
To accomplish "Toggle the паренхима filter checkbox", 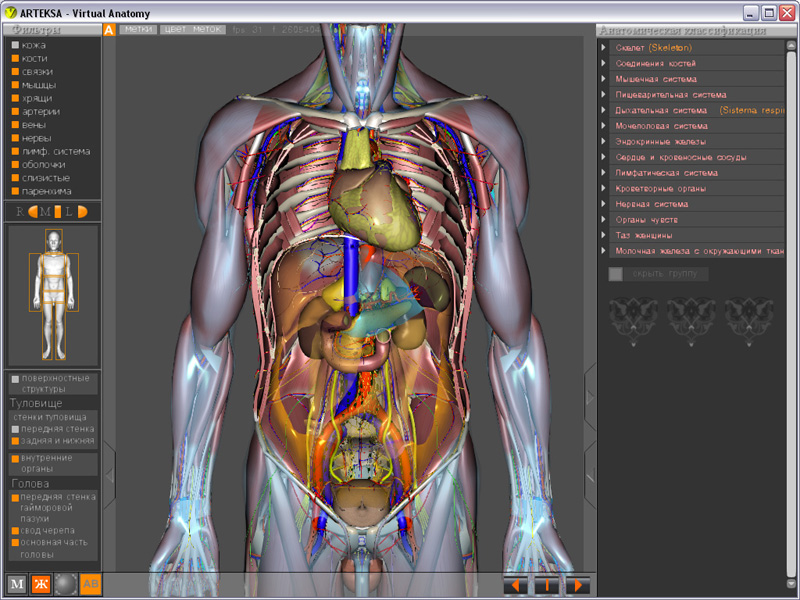I will point(15,191).
